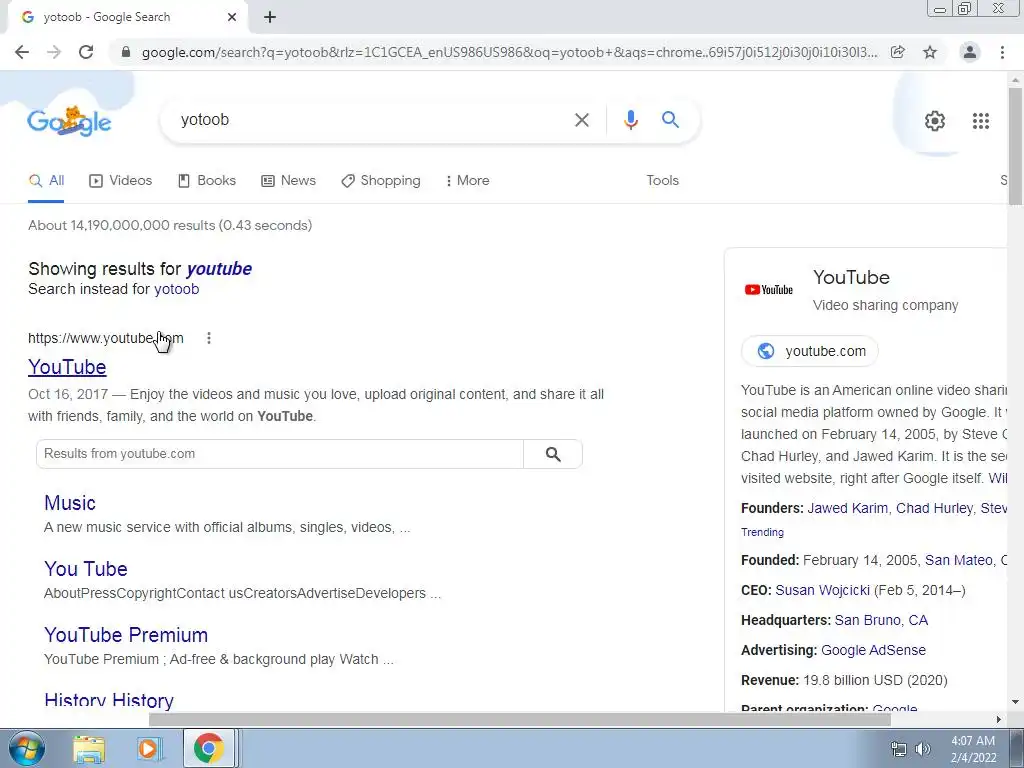Open the Google apps grid
The width and height of the screenshot is (1024, 768).
(x=980, y=121)
